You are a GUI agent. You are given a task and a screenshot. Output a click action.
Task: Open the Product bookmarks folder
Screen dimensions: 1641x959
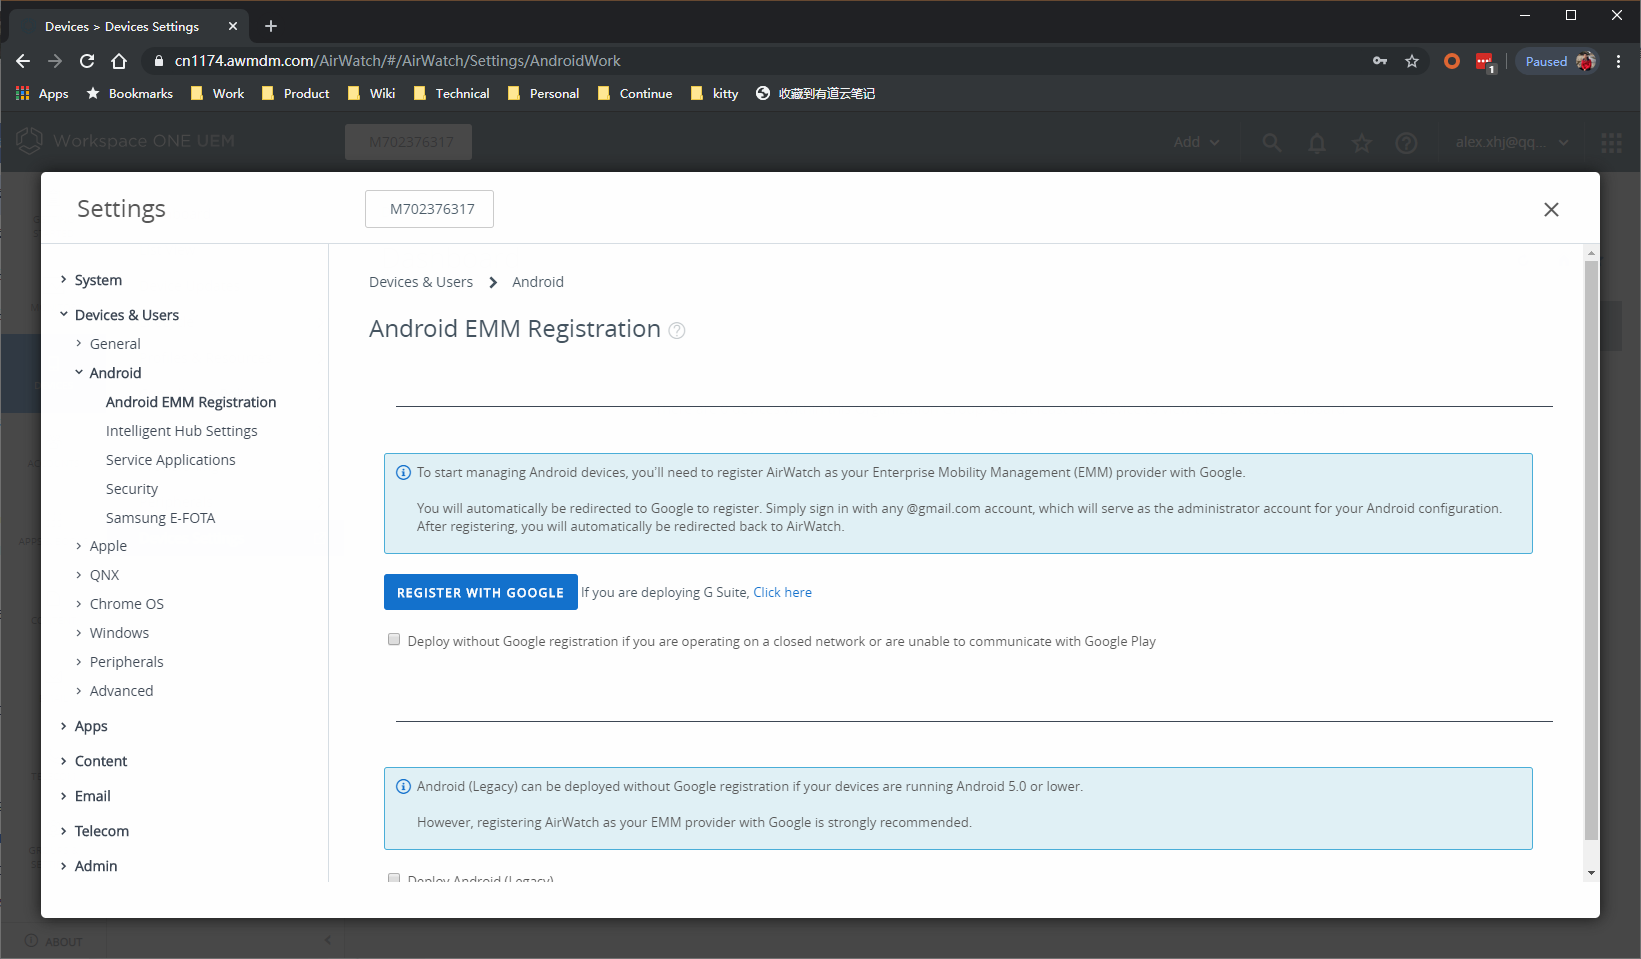coord(295,93)
